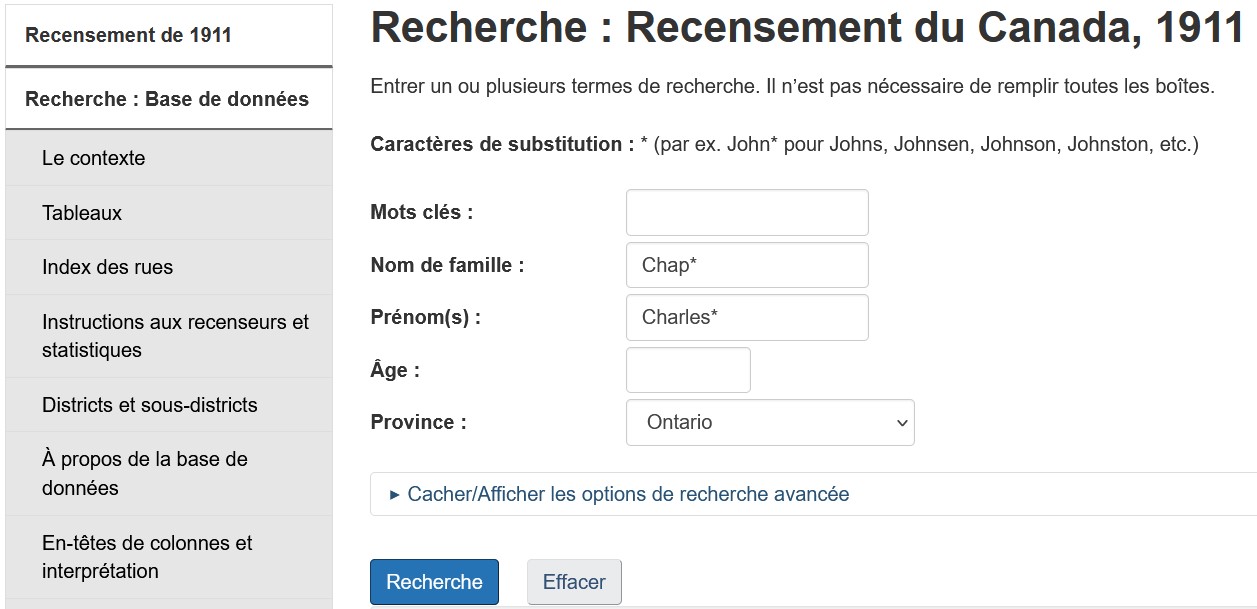The image size is (1257, 609).
Task: Navigate to Districts et sous-districts
Action: pos(149,405)
